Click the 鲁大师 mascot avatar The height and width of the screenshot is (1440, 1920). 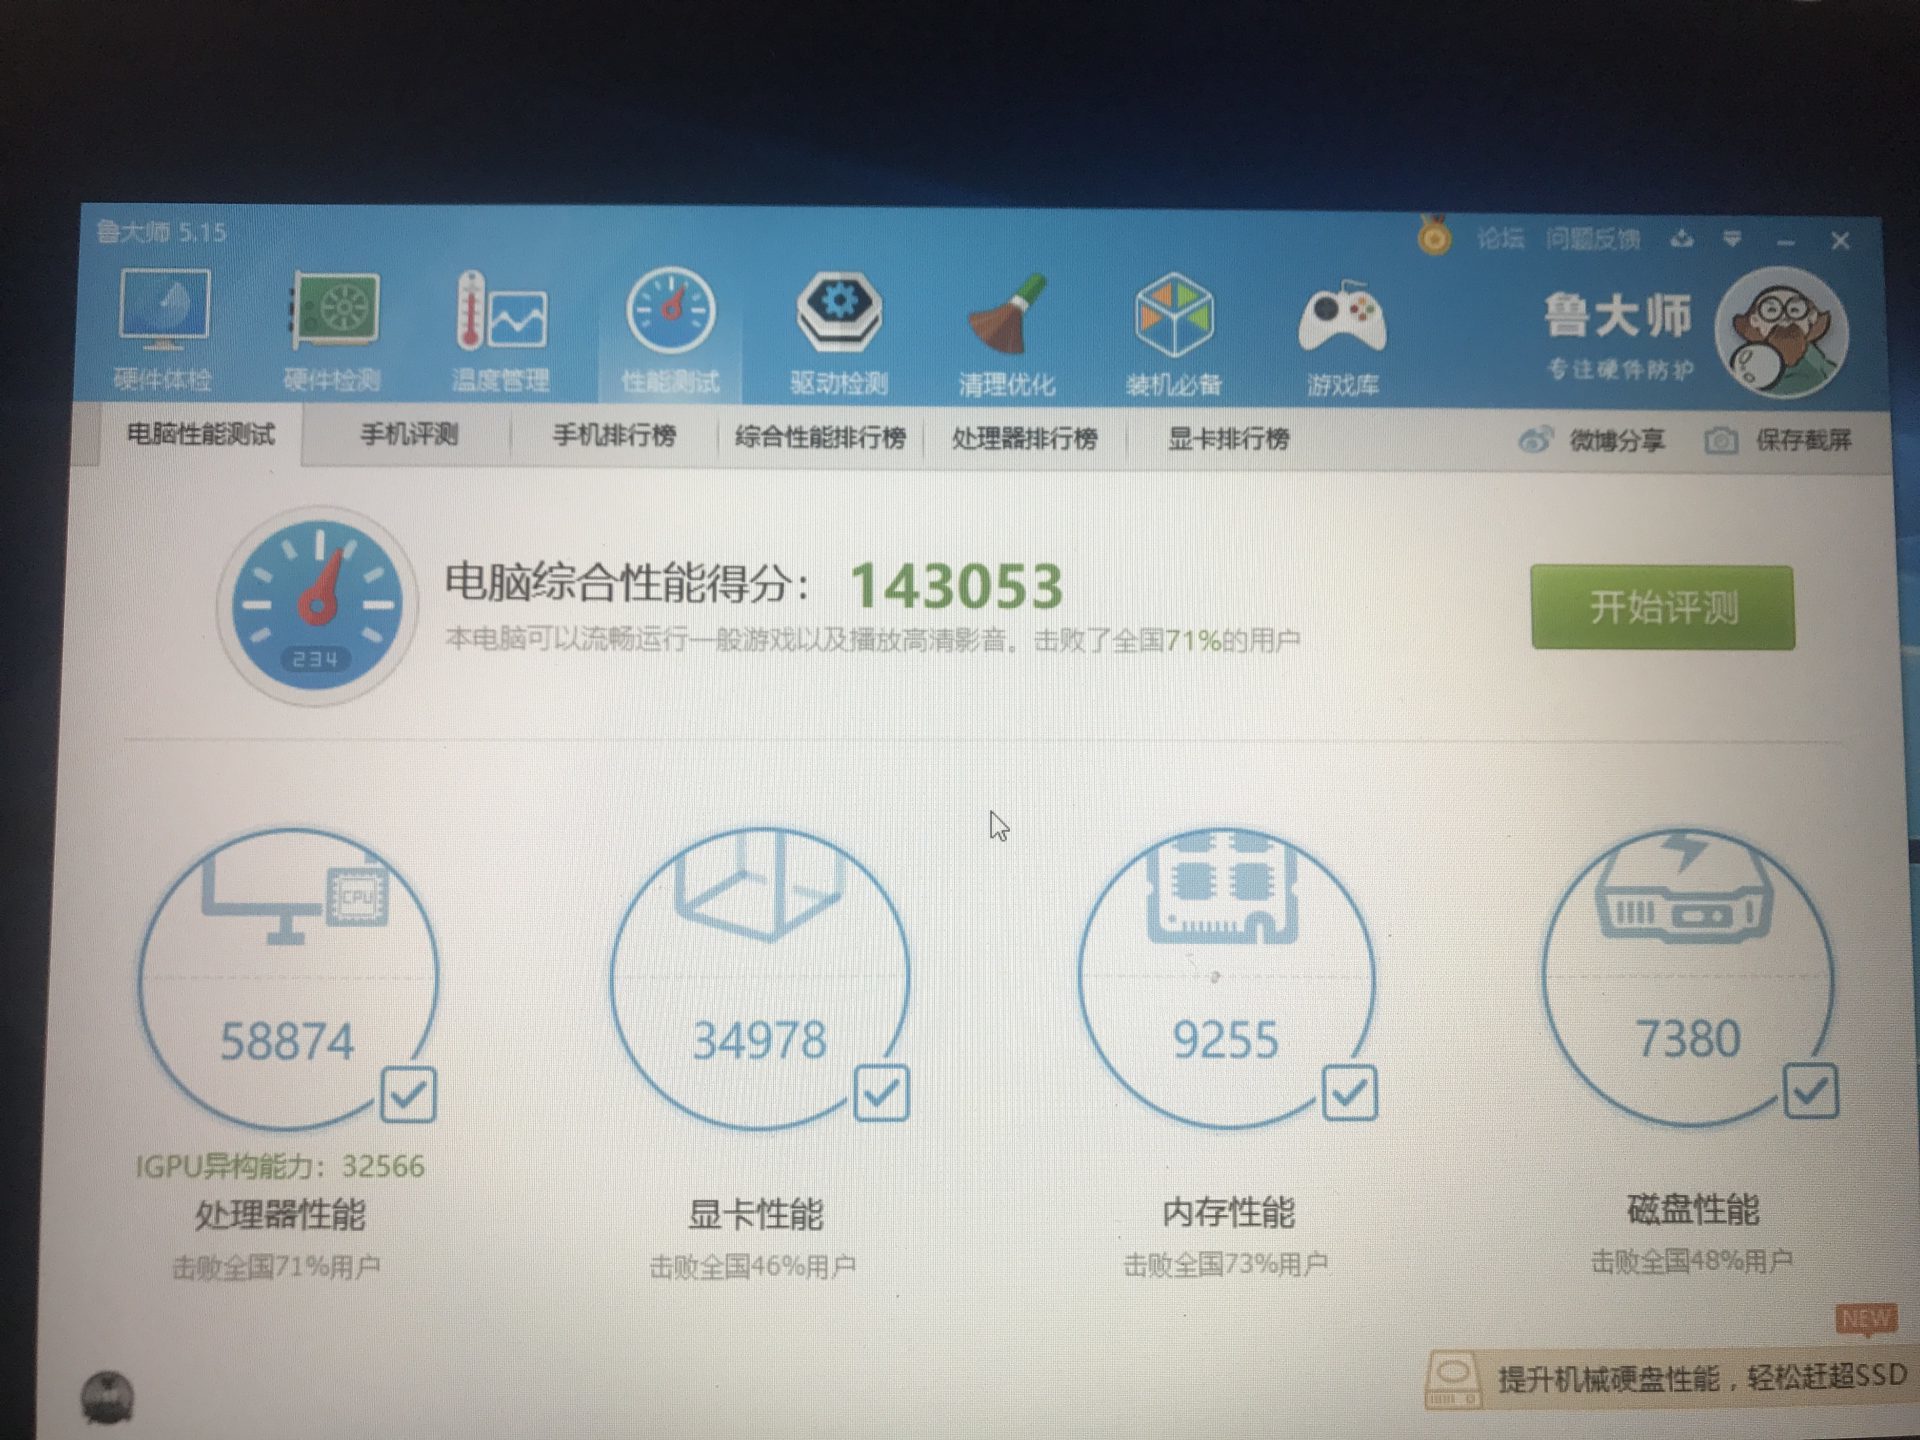(x=1781, y=333)
